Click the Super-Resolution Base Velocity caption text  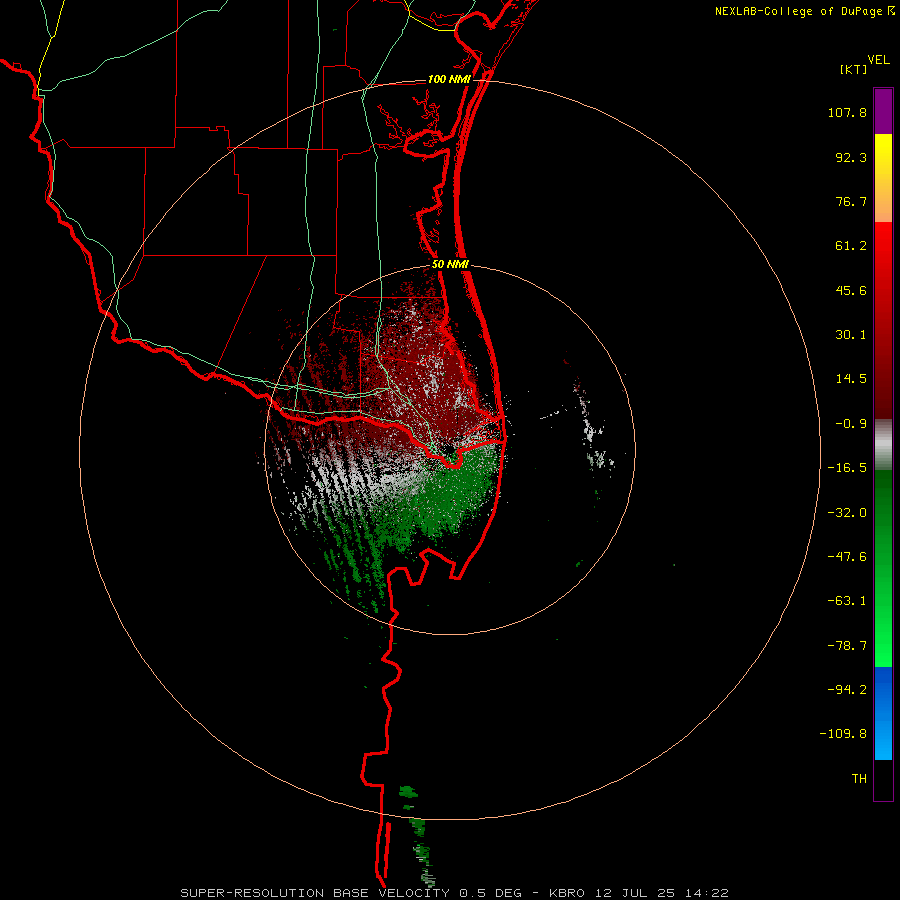454,893
